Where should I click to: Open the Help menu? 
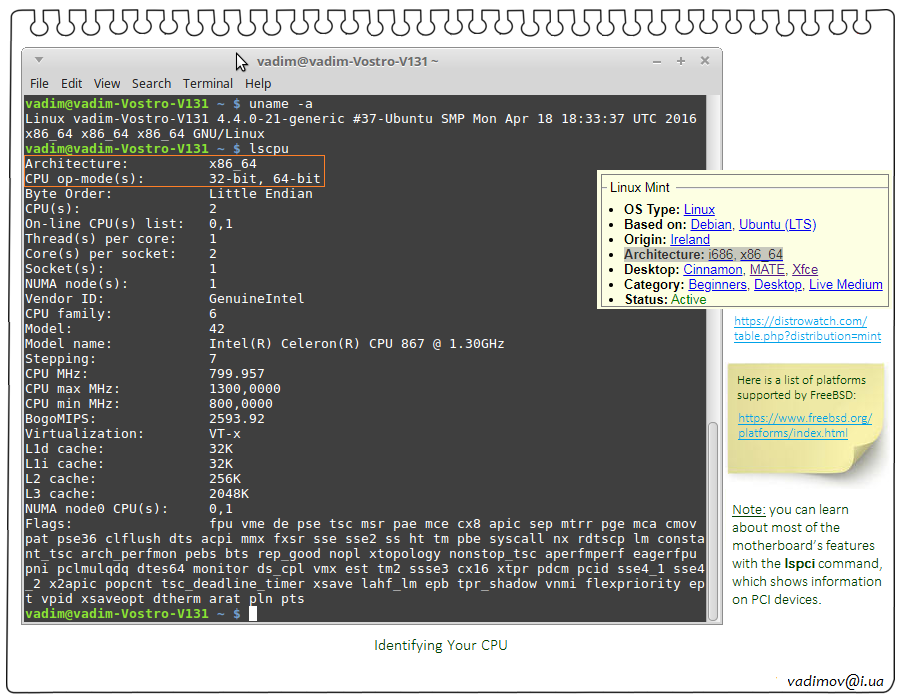pos(258,84)
